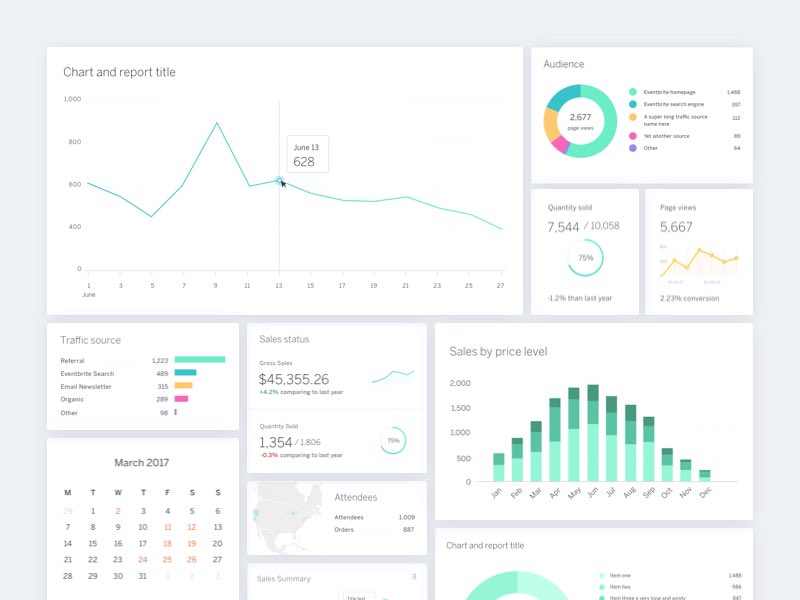Click the 75% progress ring under Quantity sold
Image resolution: width=800 pixels, height=600 pixels.
[585, 258]
